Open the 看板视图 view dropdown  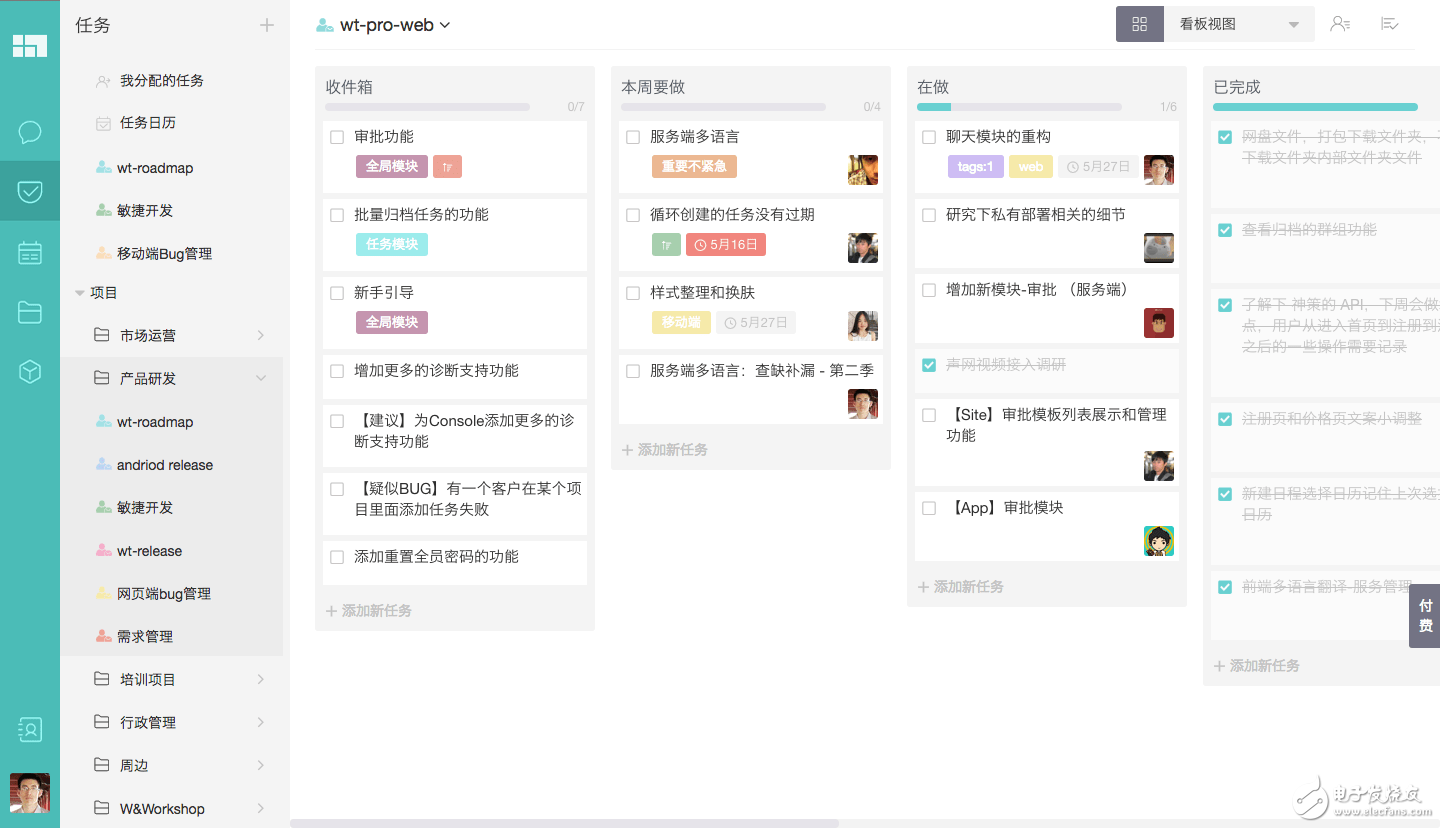(x=1239, y=23)
